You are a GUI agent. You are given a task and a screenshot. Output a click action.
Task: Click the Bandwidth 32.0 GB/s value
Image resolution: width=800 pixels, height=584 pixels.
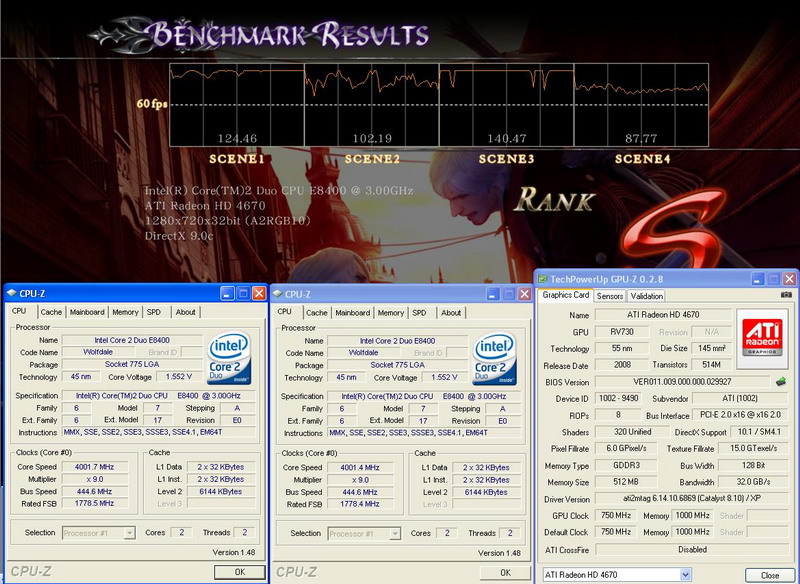click(754, 481)
